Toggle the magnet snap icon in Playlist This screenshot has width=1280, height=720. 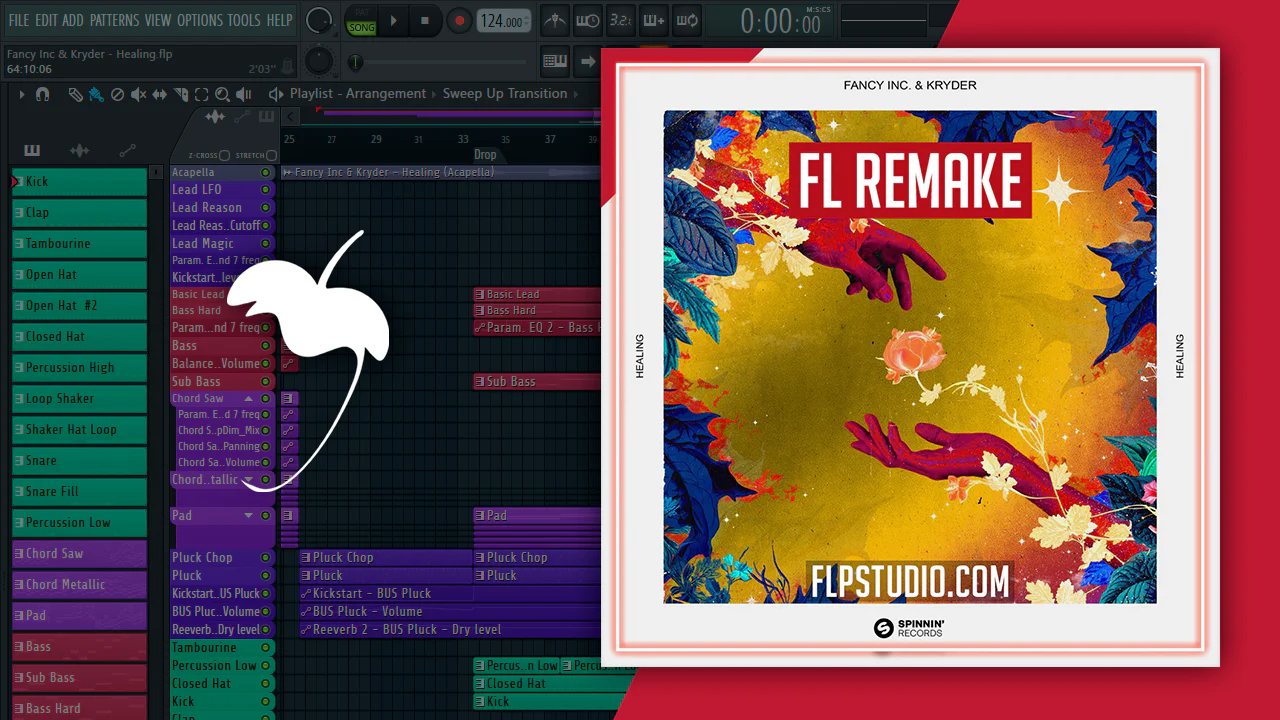point(42,94)
